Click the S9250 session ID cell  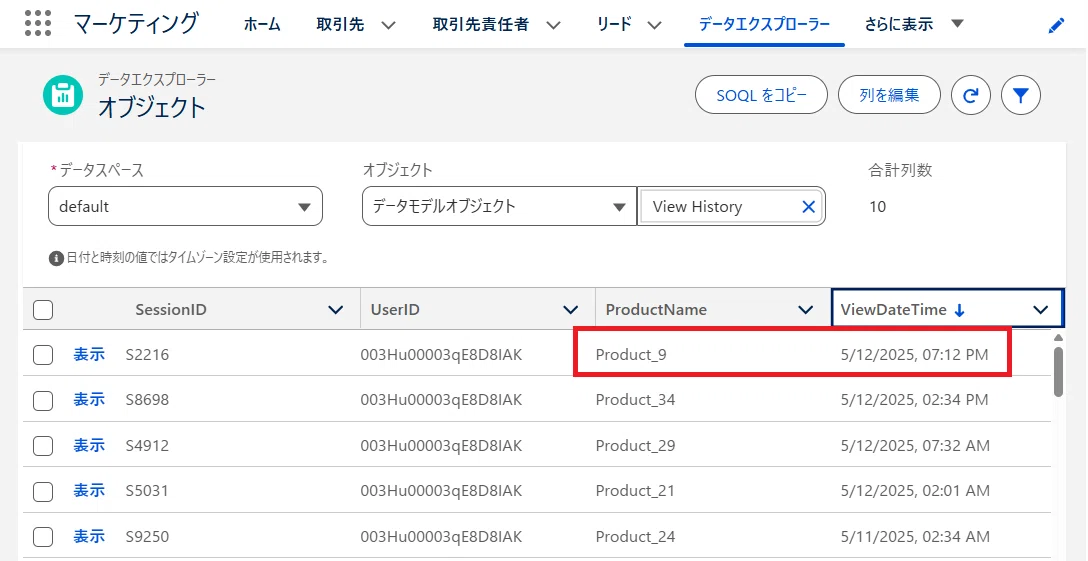pyautogui.click(x=147, y=537)
